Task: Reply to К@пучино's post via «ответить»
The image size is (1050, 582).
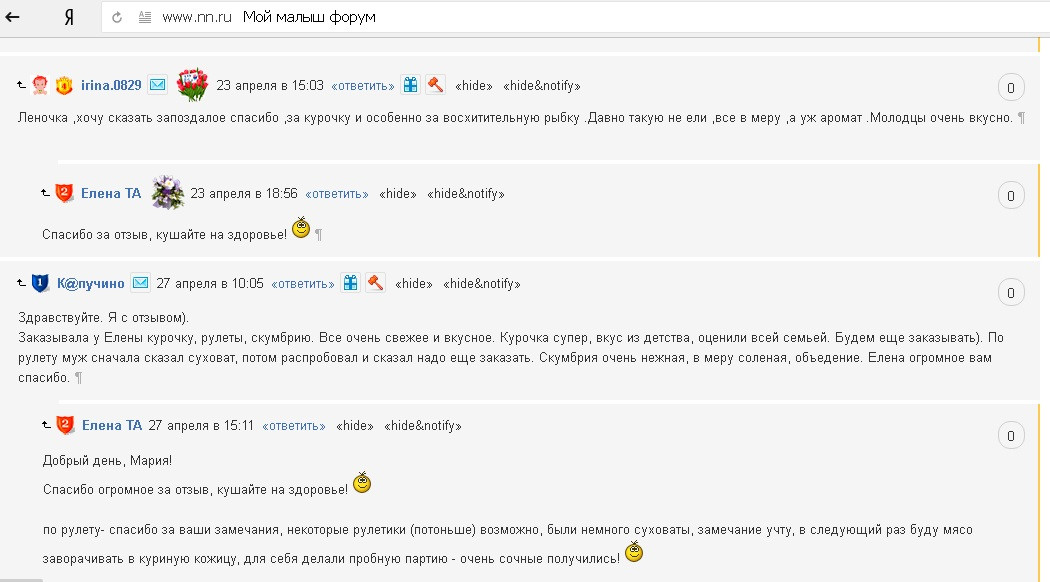Action: tap(303, 284)
